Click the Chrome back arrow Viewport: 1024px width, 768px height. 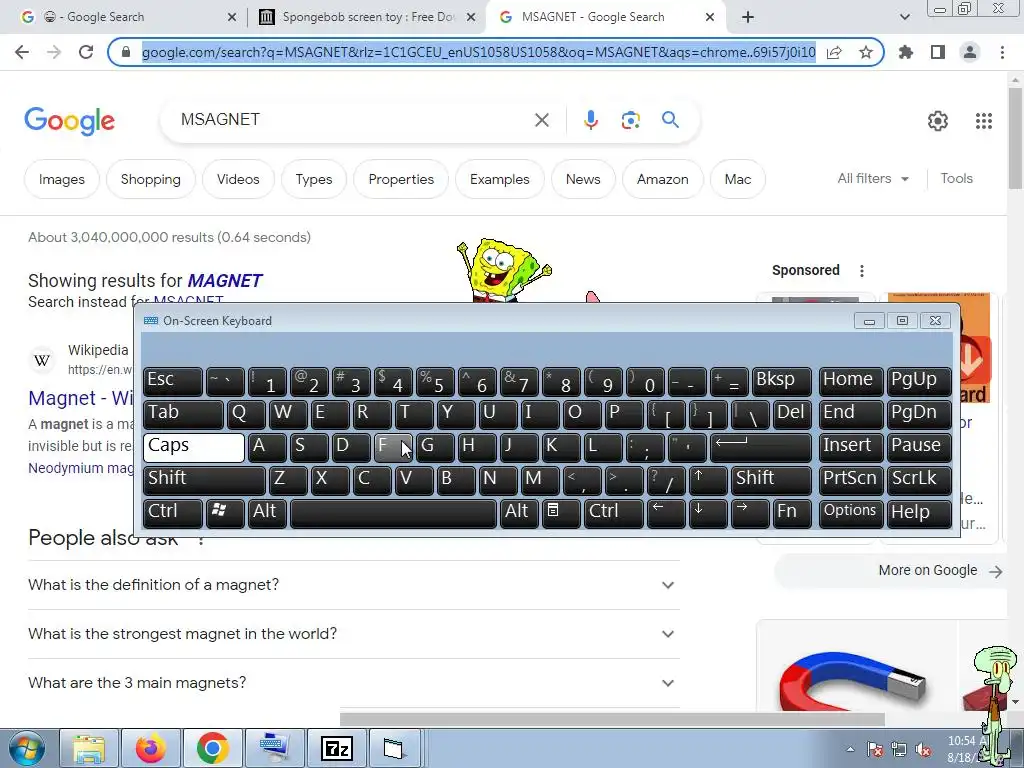22,52
